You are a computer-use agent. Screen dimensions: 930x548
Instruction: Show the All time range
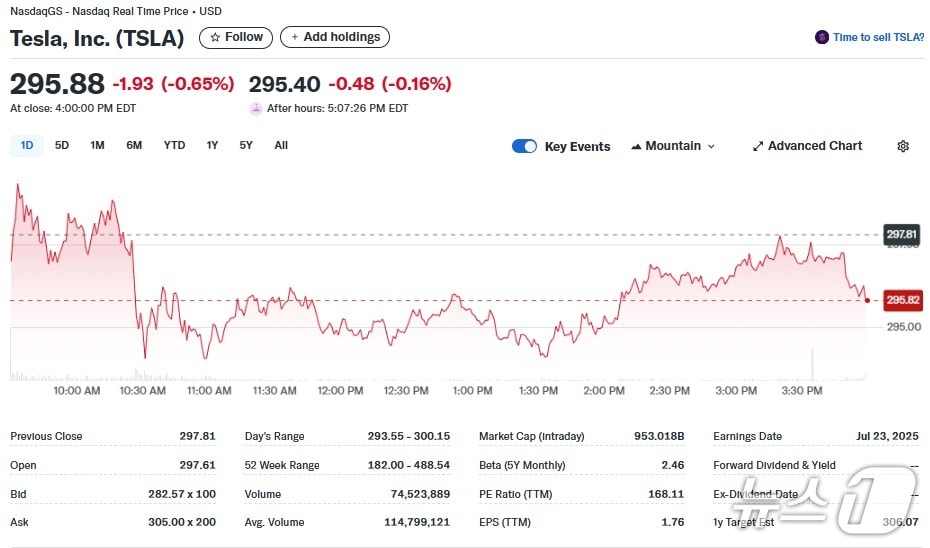281,145
